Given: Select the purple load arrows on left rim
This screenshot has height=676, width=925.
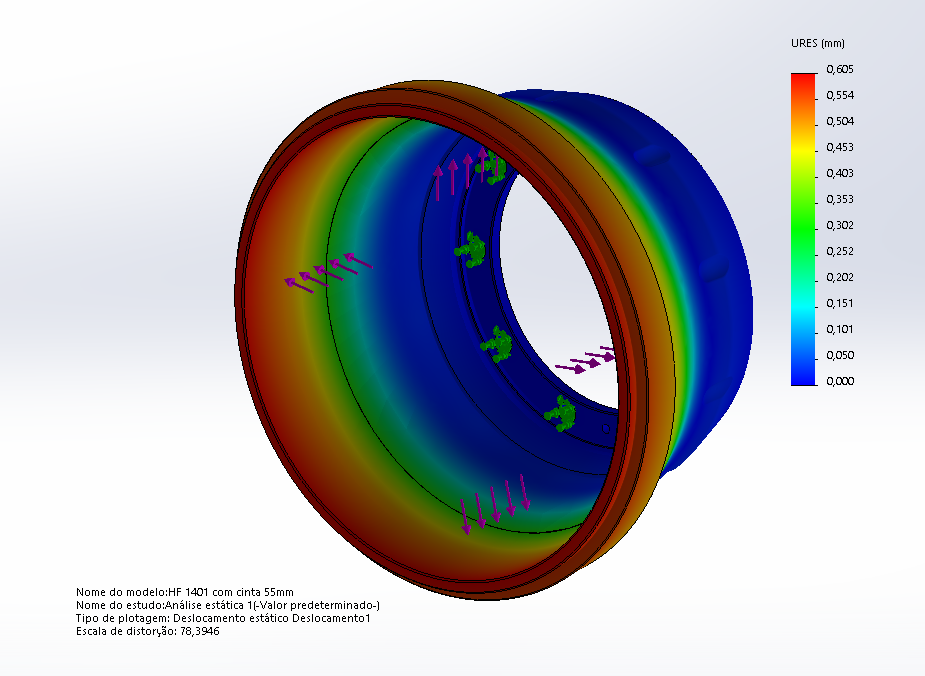Looking at the screenshot, I should tap(328, 271).
